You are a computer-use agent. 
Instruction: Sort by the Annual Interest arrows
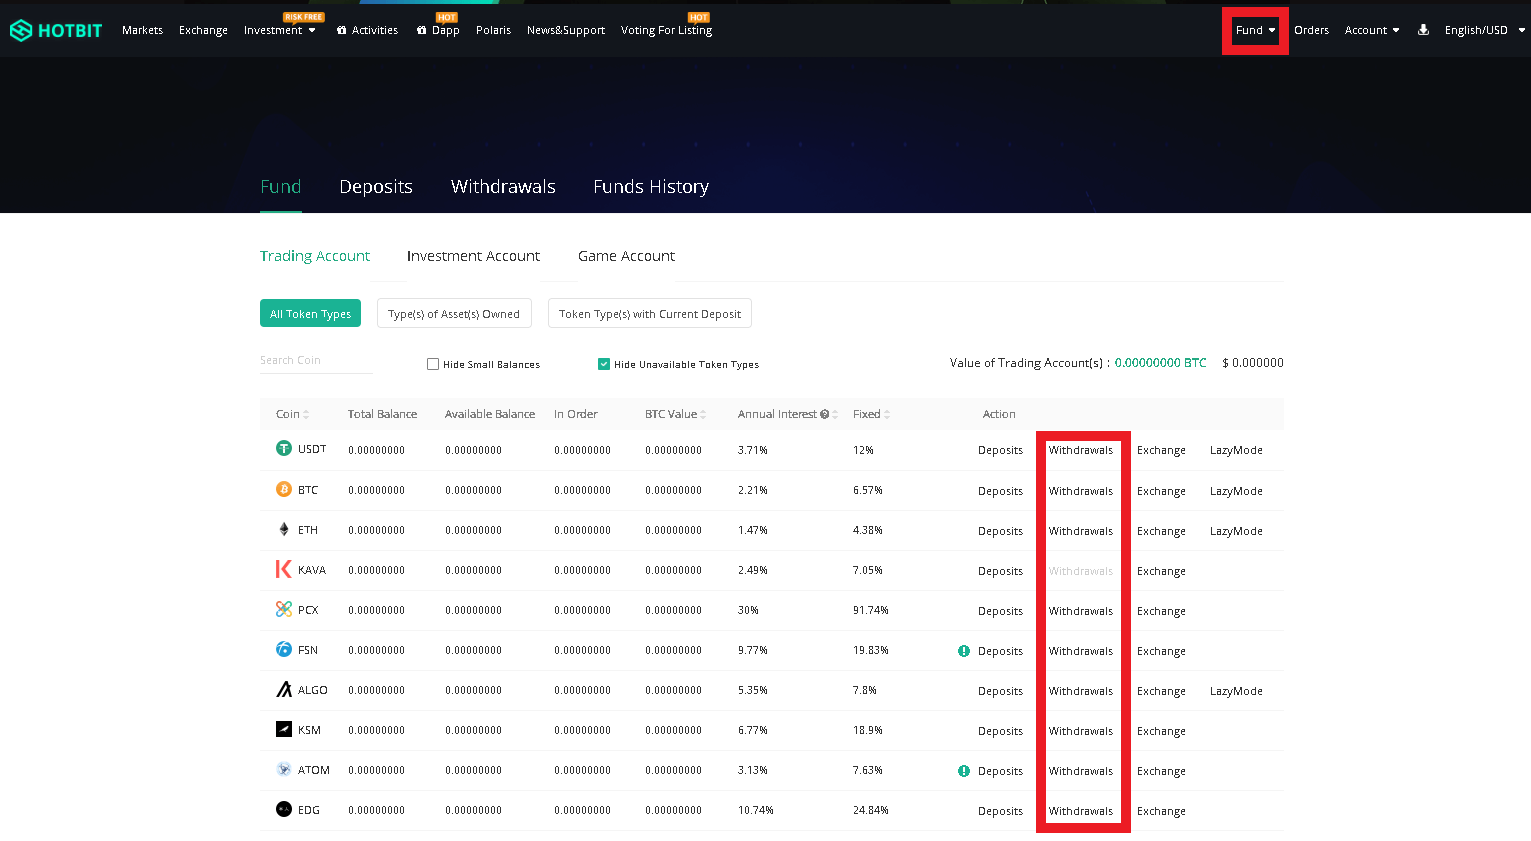coord(835,414)
